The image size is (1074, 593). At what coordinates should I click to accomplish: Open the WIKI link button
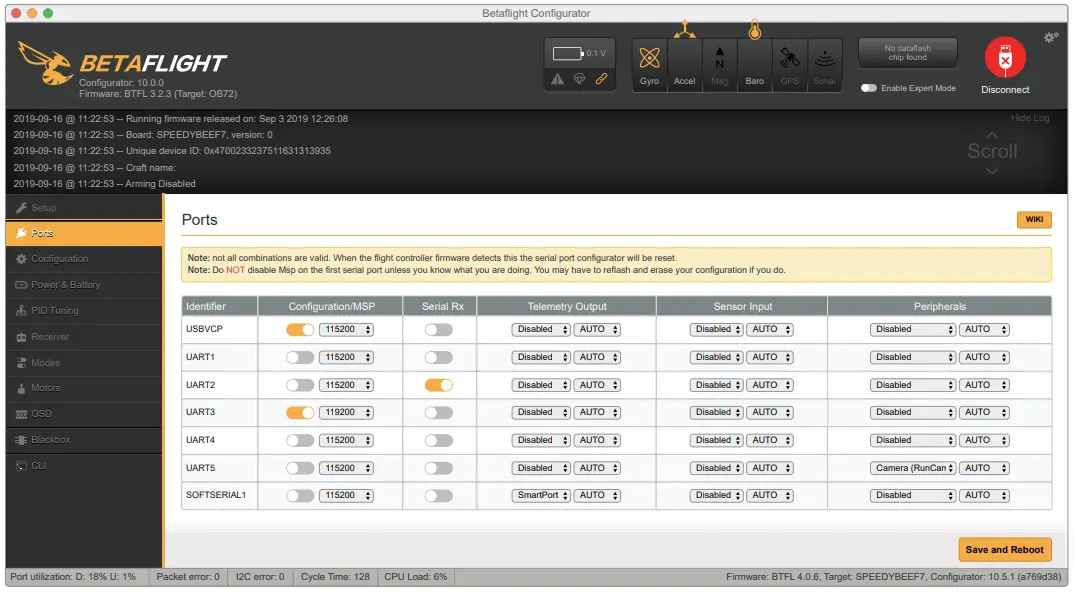[1034, 220]
